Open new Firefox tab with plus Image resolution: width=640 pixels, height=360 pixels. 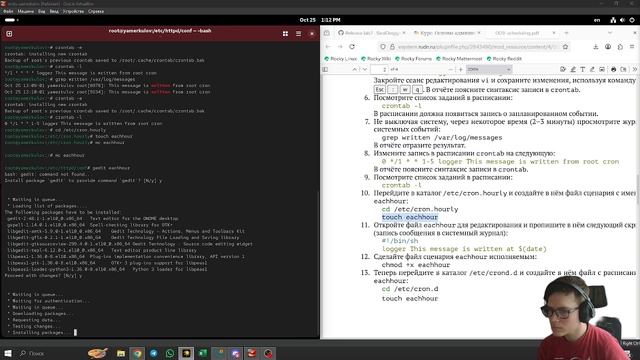coord(566,33)
